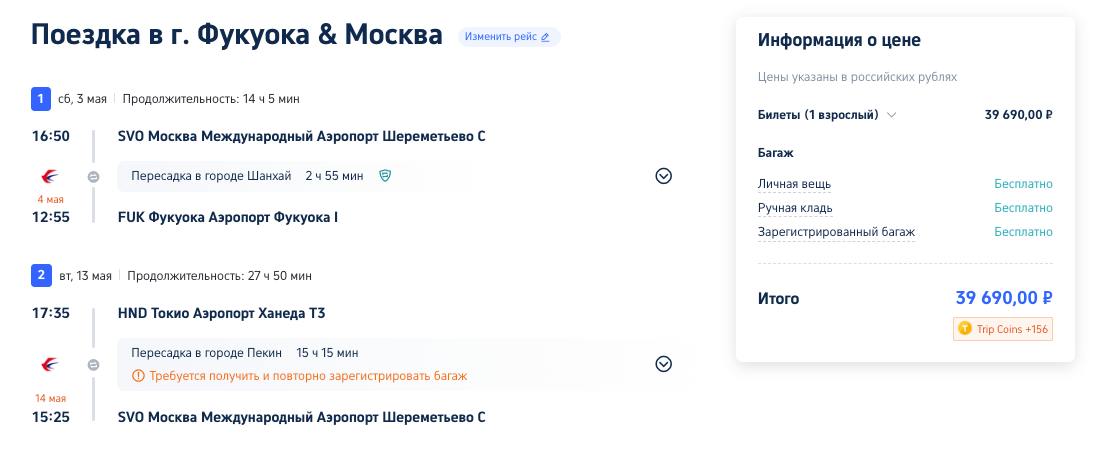
Task: Open the Билеты (1 взрослый) price breakdown
Action: [827, 115]
